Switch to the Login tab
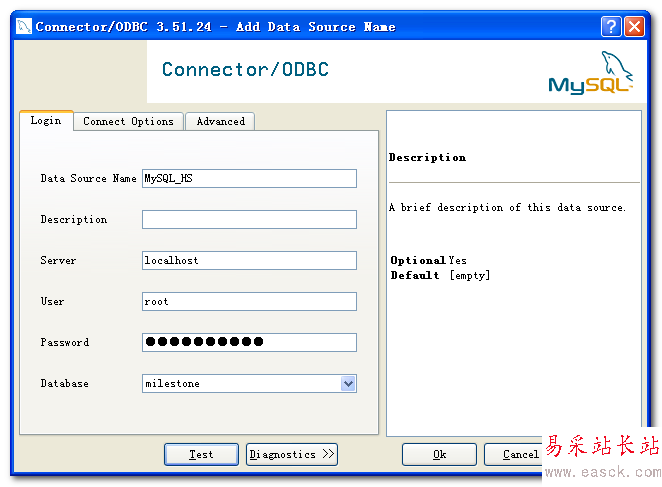 click(x=46, y=121)
